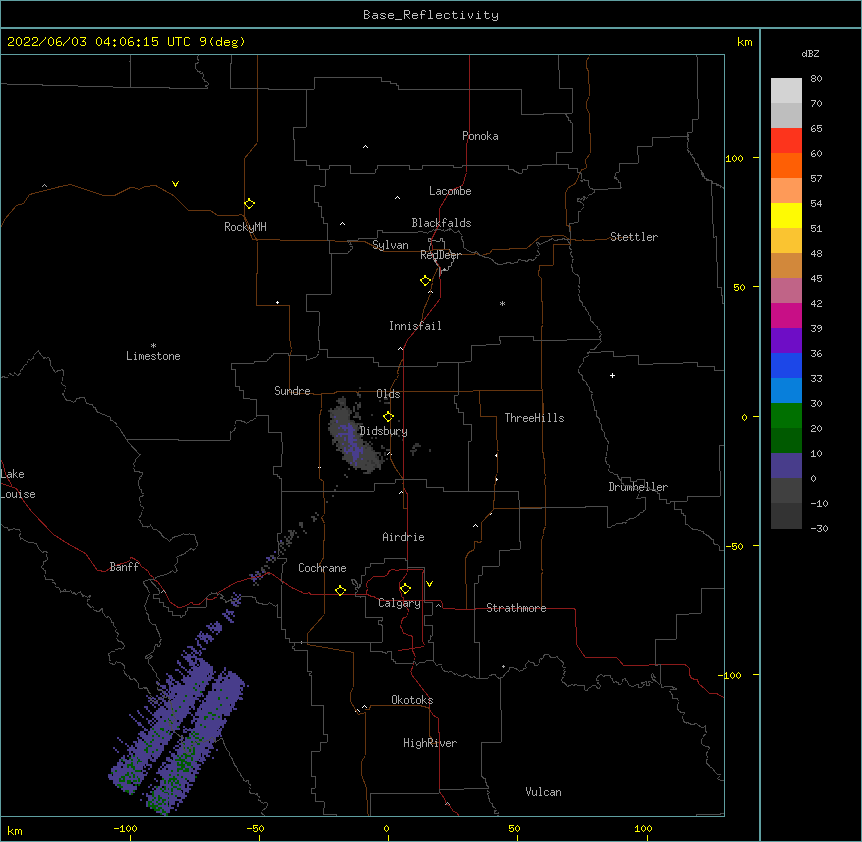Click the Calgary city label
This screenshot has width=862, height=842.
399,603
